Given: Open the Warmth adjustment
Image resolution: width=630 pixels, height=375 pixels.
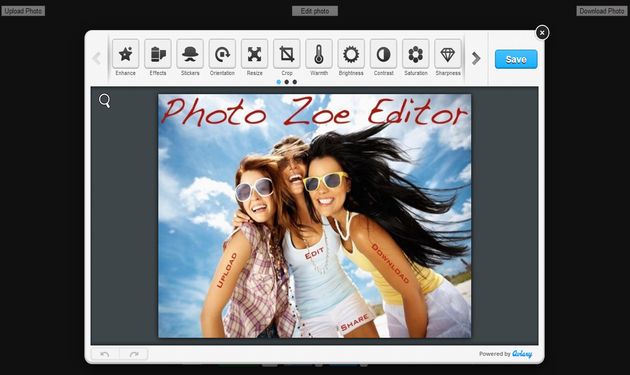Looking at the screenshot, I should click(319, 54).
